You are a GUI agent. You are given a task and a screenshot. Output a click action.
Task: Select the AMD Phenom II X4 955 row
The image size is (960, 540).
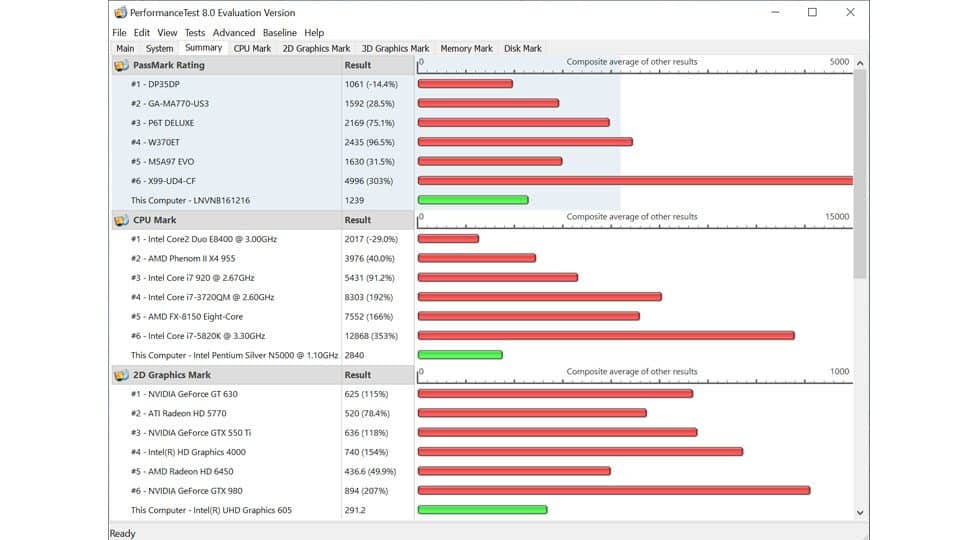click(482, 258)
